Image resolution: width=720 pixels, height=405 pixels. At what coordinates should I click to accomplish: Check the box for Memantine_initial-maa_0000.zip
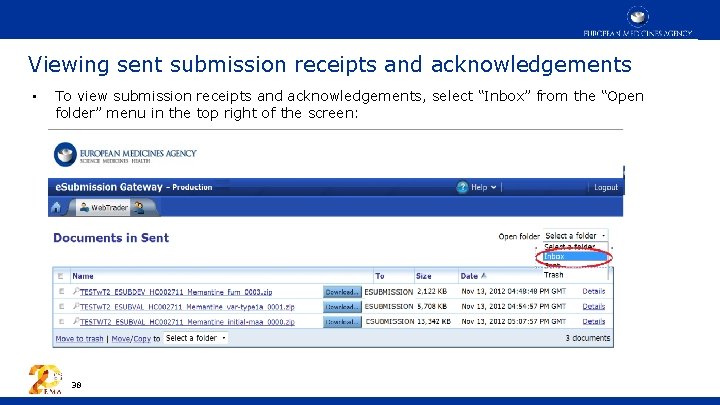pyautogui.click(x=61, y=321)
